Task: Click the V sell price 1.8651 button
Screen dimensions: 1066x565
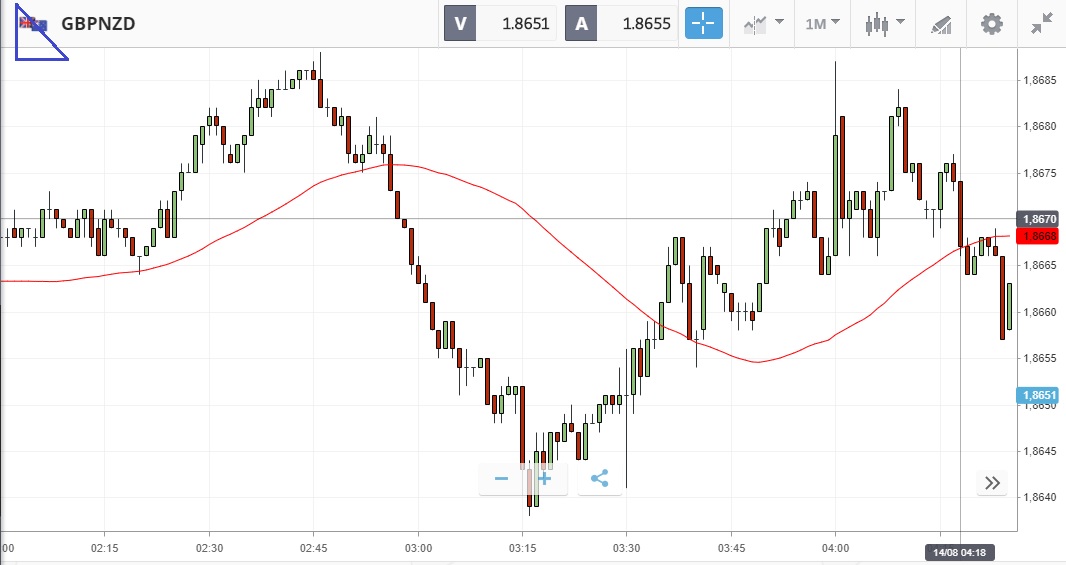Action: [x=499, y=23]
